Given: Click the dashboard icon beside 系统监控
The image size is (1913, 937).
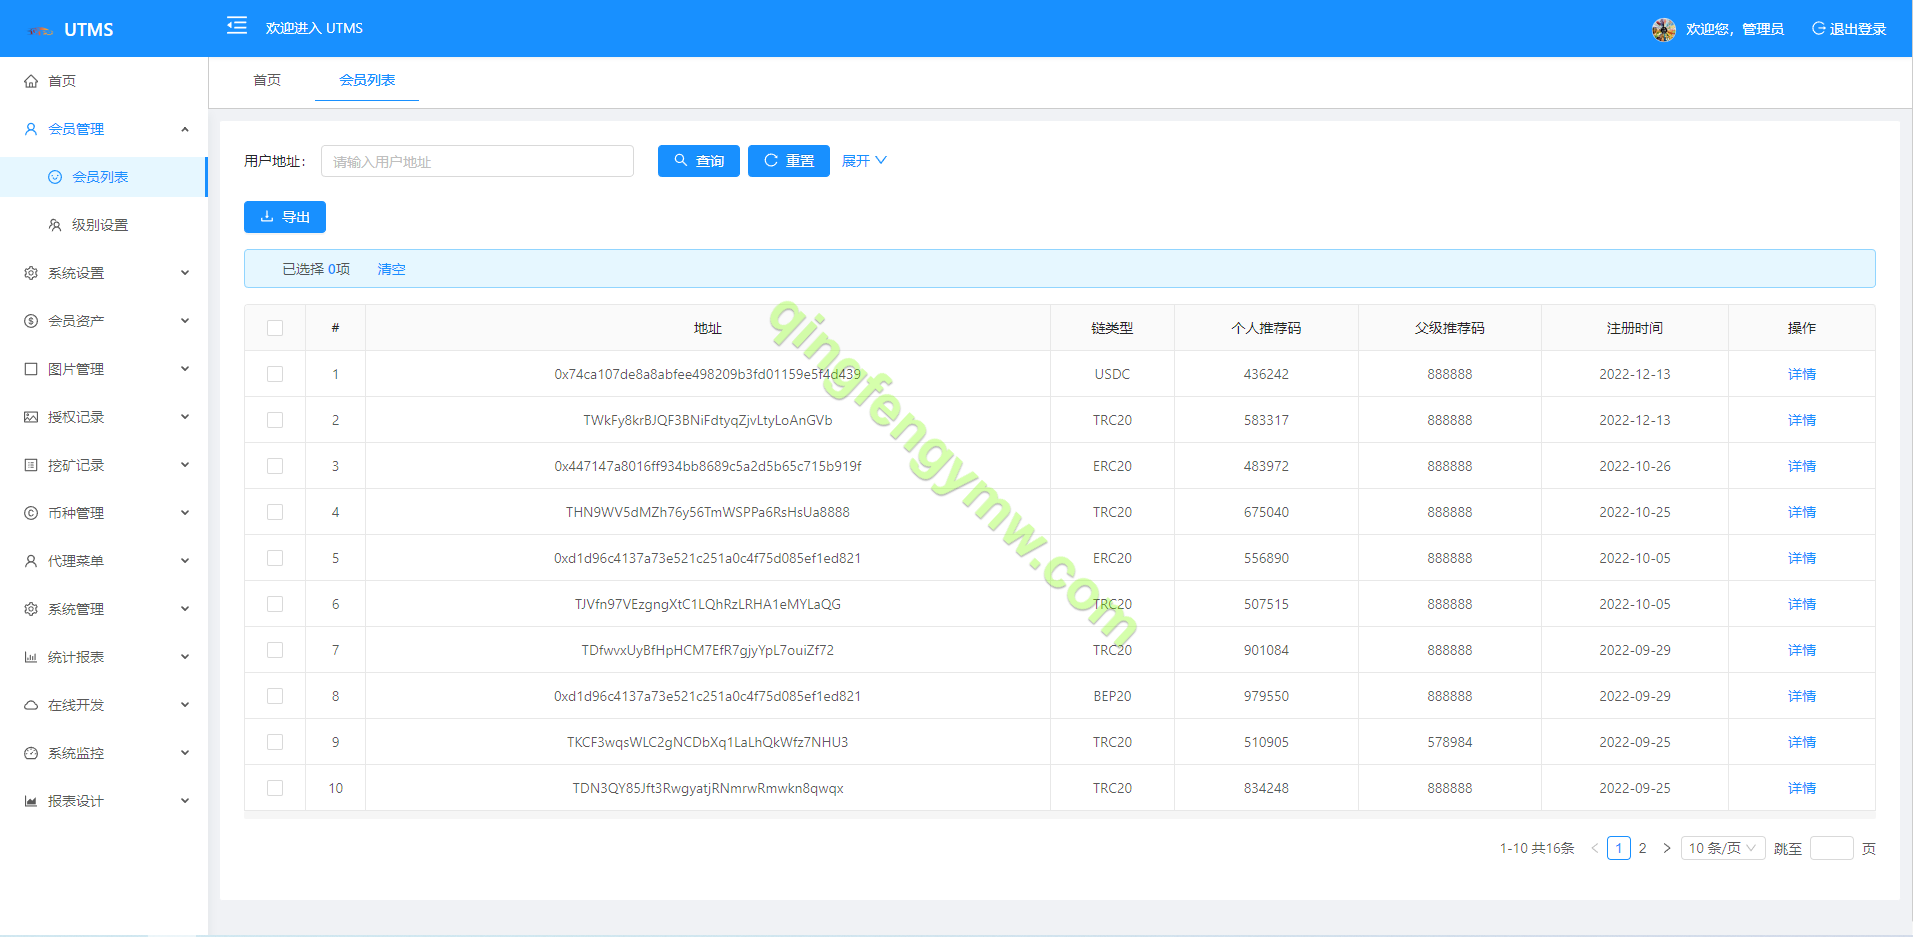Looking at the screenshot, I should (x=31, y=753).
